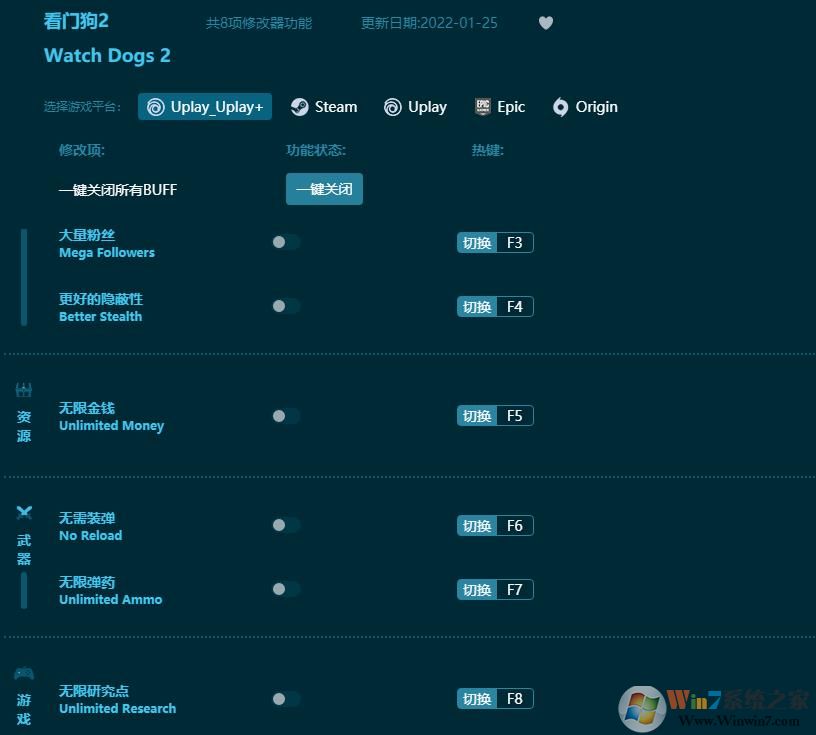The width and height of the screenshot is (816, 735).
Task: Toggle Unlimited Research on
Action: click(x=286, y=699)
